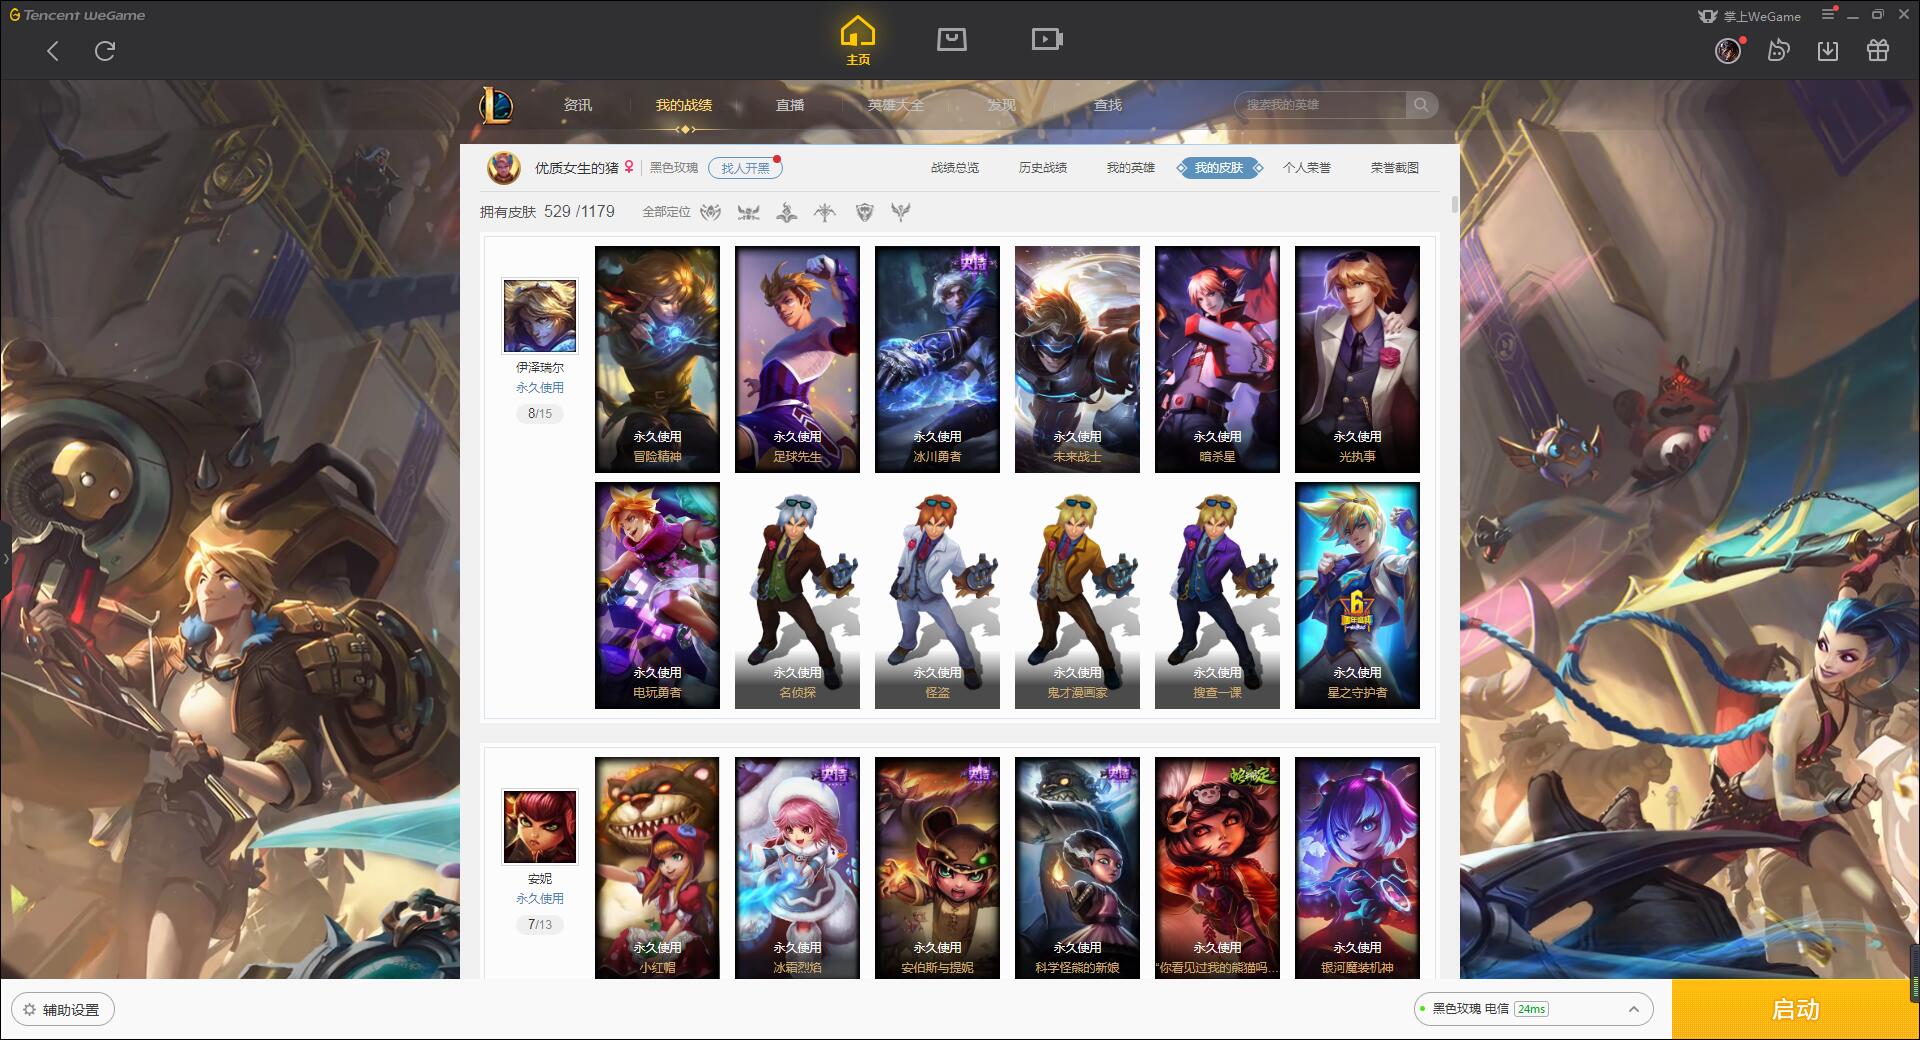Open the gift box icon
Viewport: 1920px width, 1040px height.
click(x=1878, y=50)
